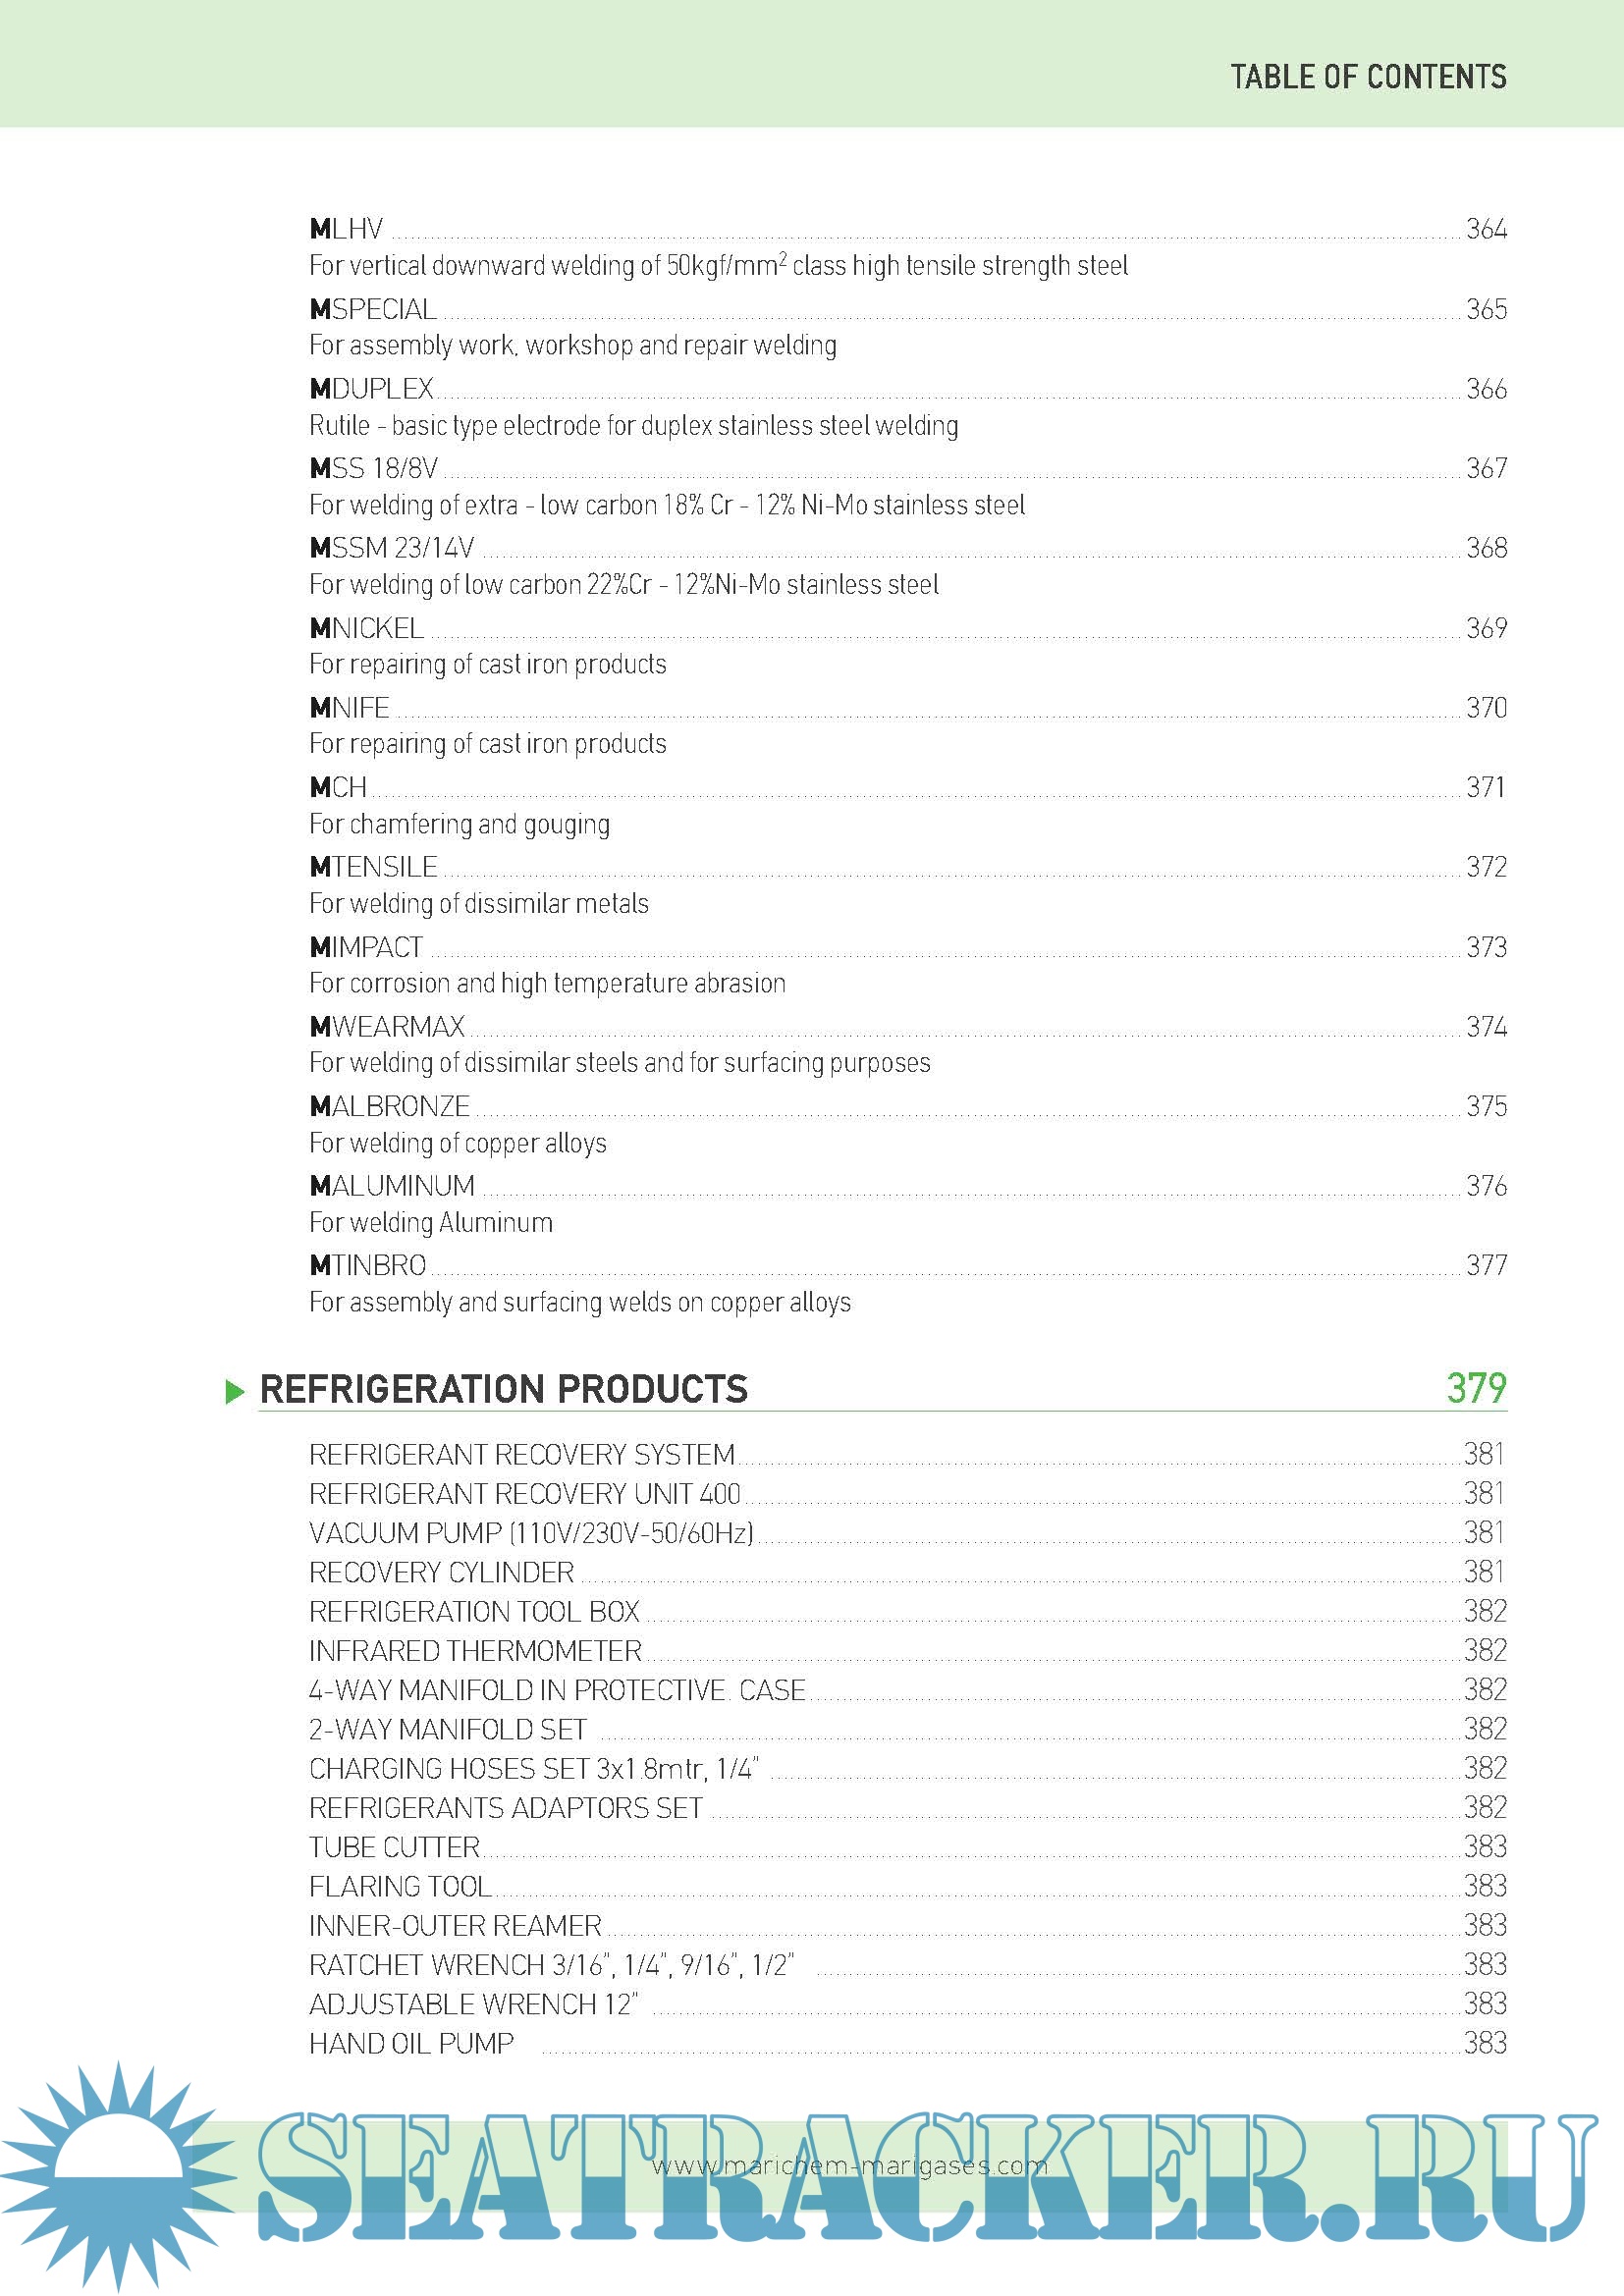
Task: Open the MWEARMAX entry
Action: click(x=387, y=1027)
